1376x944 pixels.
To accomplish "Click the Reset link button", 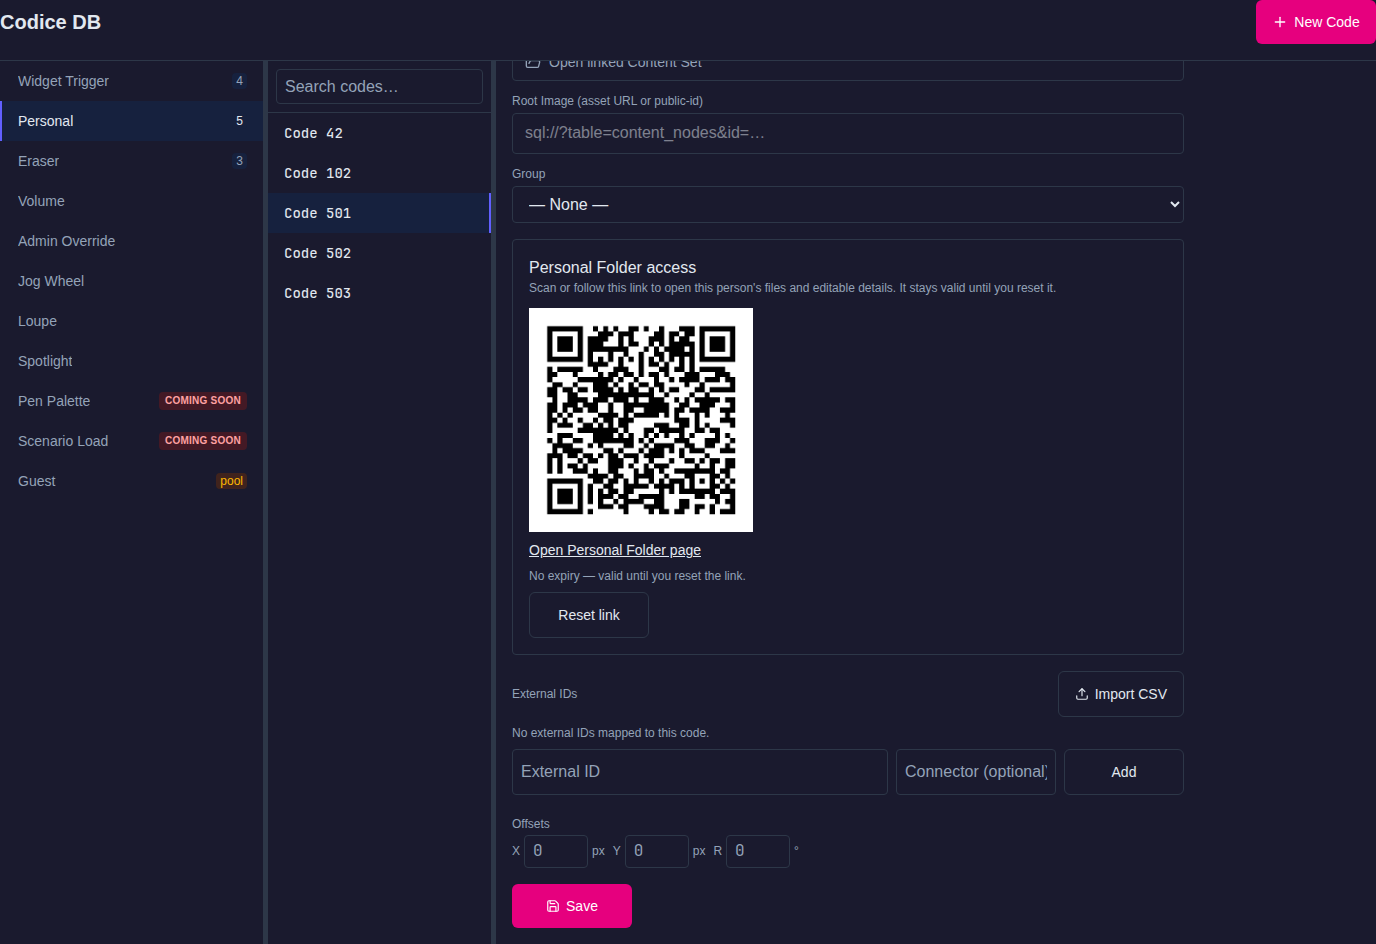I will point(589,615).
